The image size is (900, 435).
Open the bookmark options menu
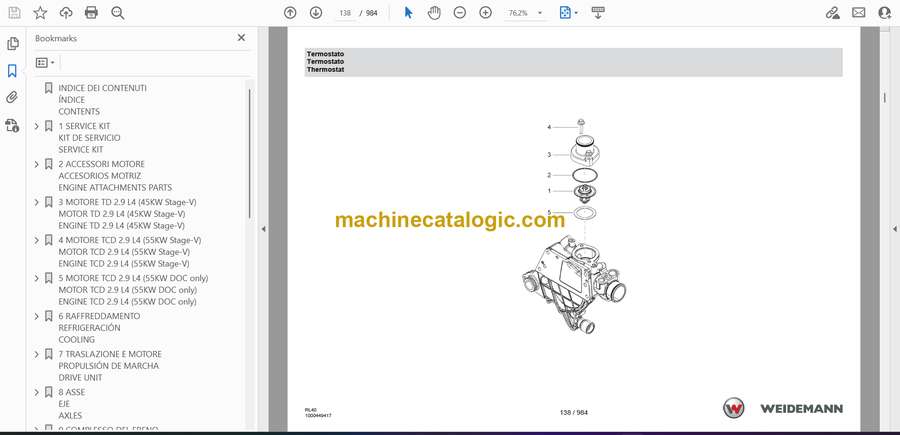(x=45, y=62)
